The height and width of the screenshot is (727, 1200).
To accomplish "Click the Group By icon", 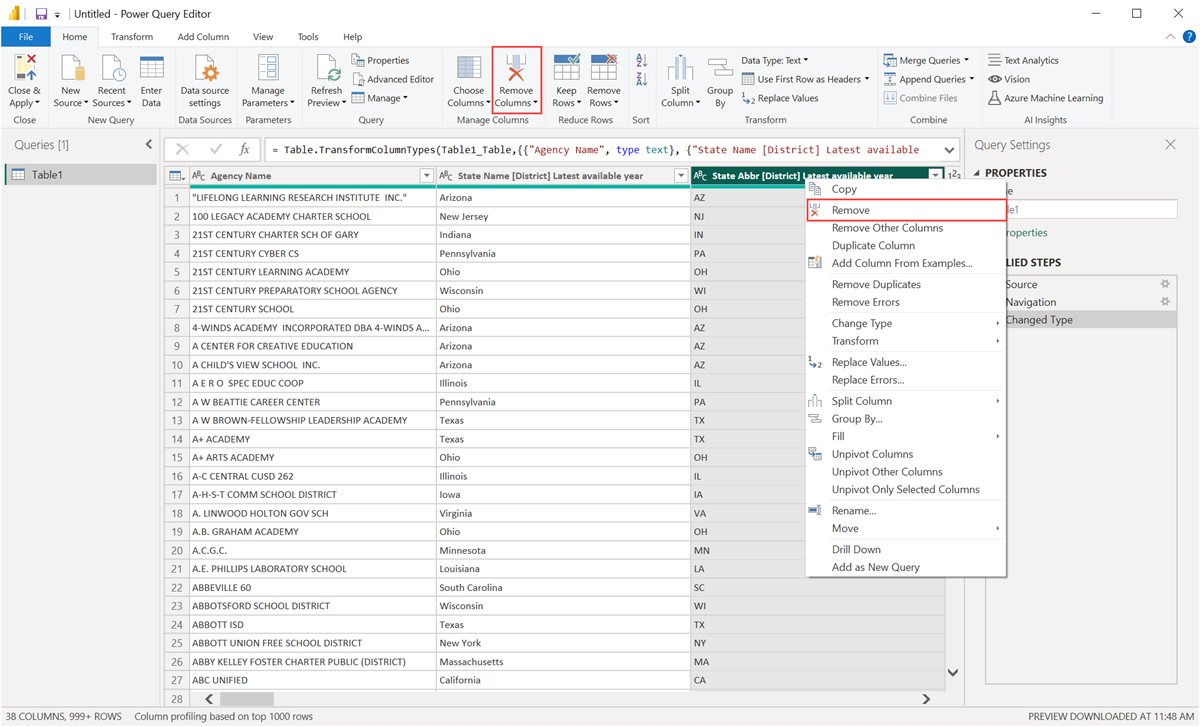I will click(720, 80).
